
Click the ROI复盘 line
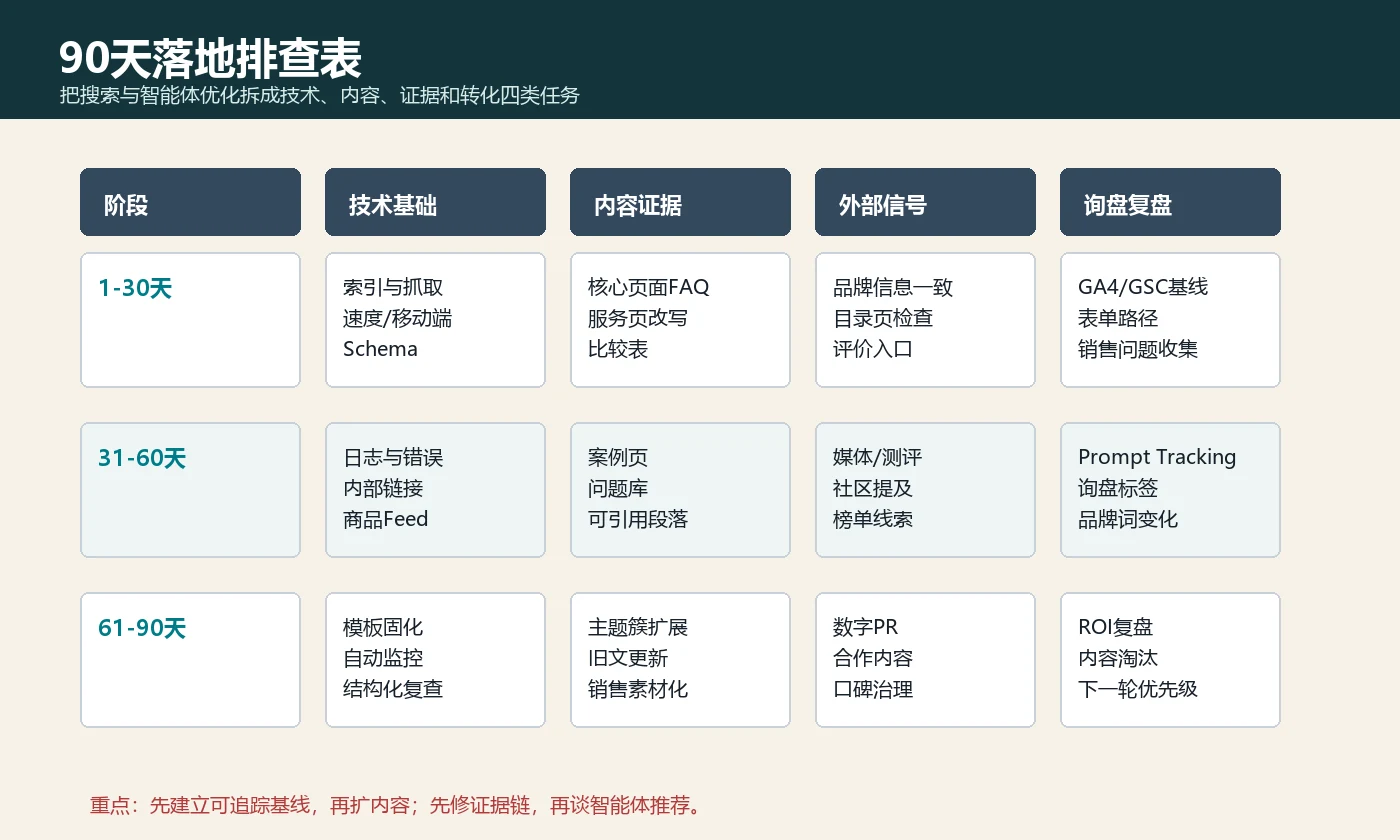point(1116,627)
